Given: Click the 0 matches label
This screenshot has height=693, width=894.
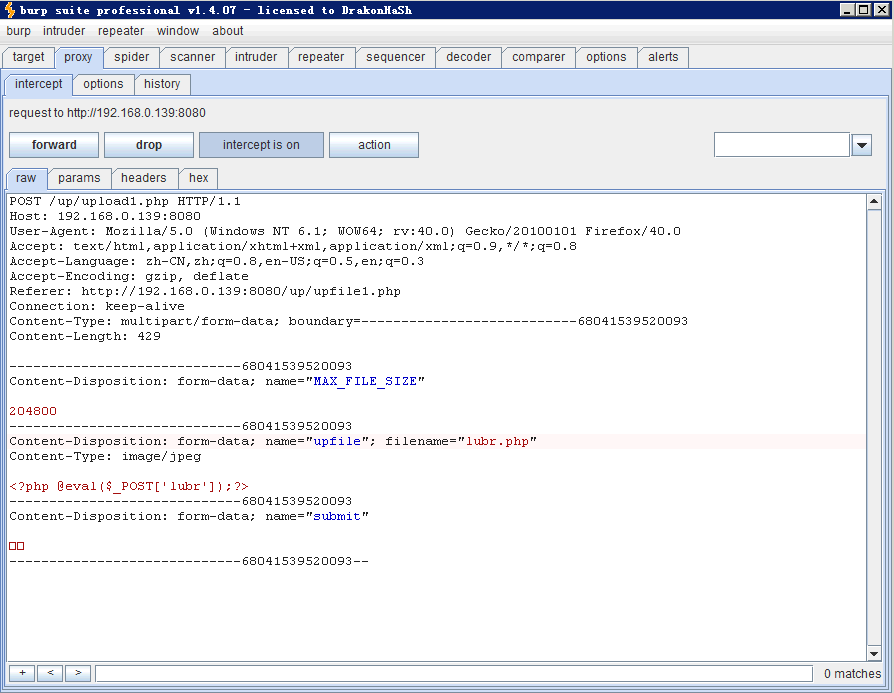Looking at the screenshot, I should [x=852, y=674].
